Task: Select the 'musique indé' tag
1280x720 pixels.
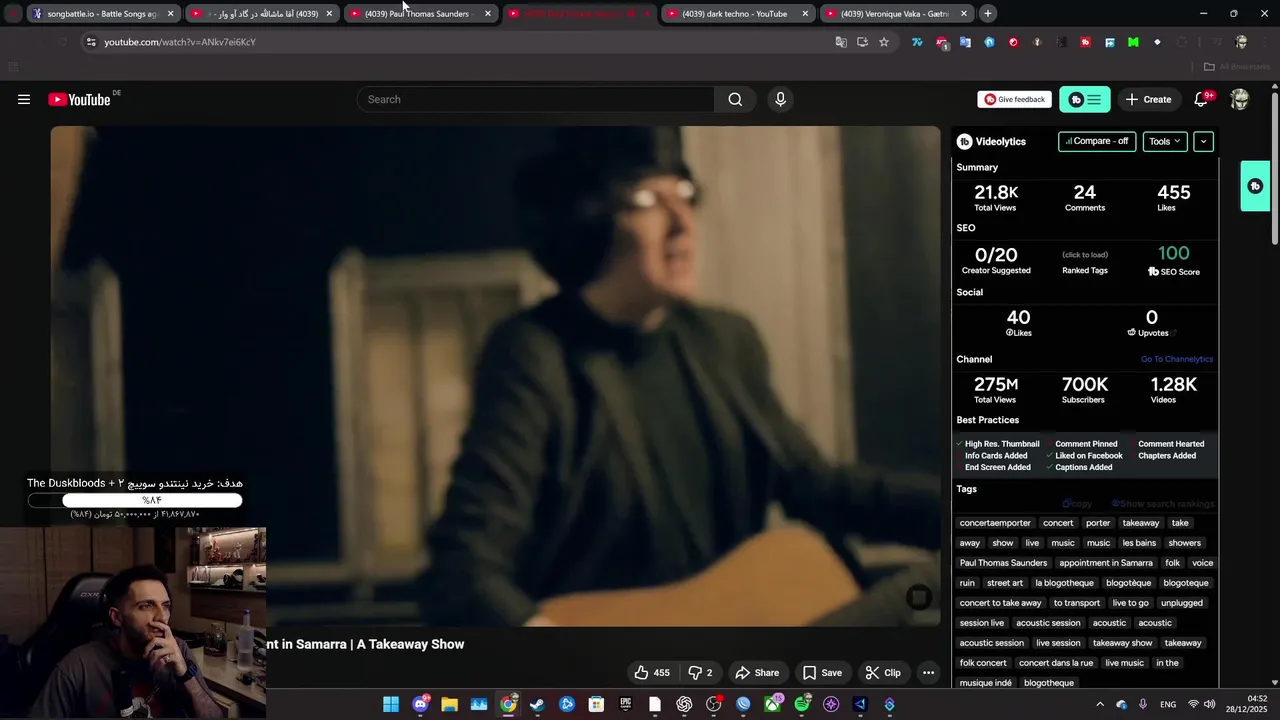Action: (985, 683)
